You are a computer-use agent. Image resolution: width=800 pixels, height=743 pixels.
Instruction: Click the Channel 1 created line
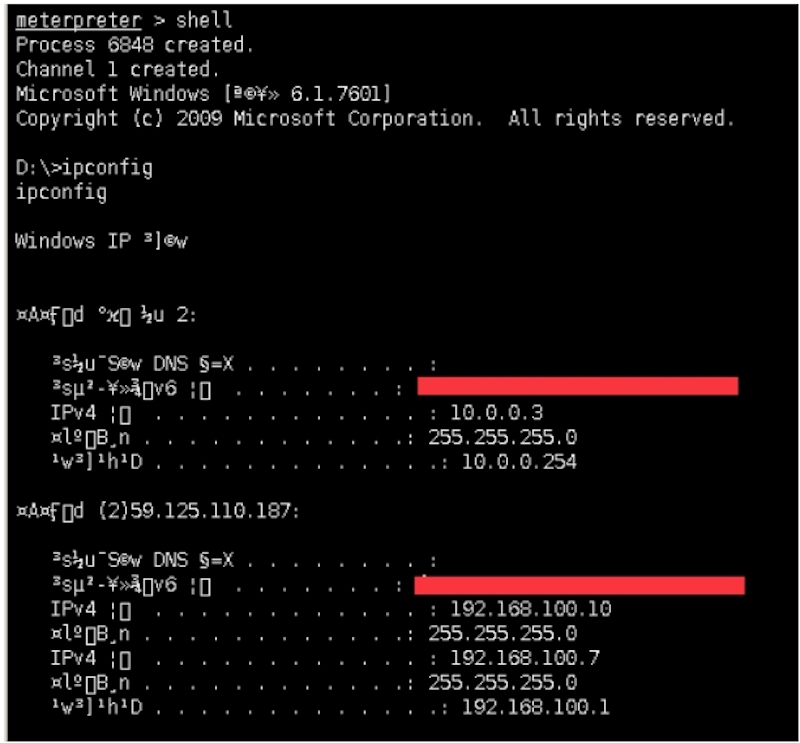tap(117, 70)
